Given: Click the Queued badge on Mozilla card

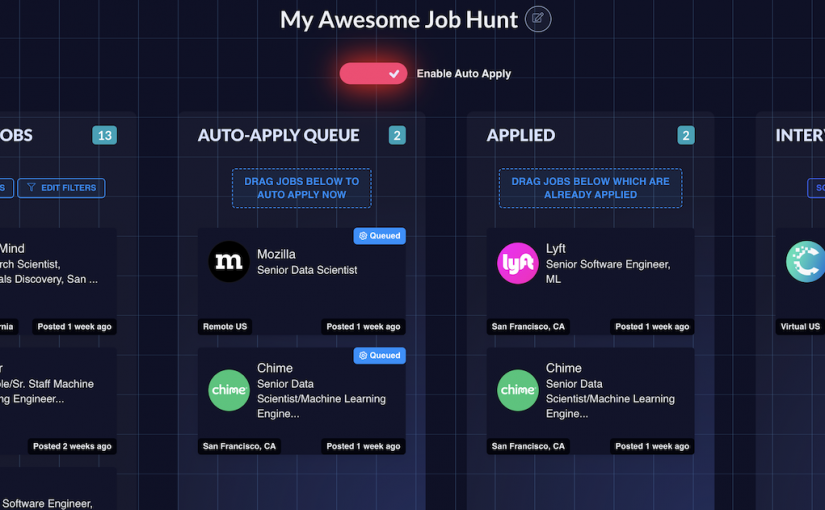Looking at the screenshot, I should (x=379, y=236).
